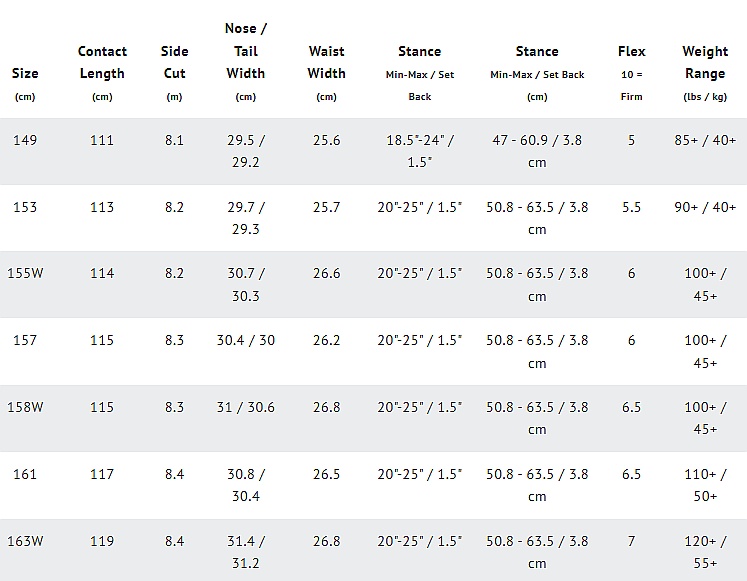Select the 163W size cell

(25, 541)
